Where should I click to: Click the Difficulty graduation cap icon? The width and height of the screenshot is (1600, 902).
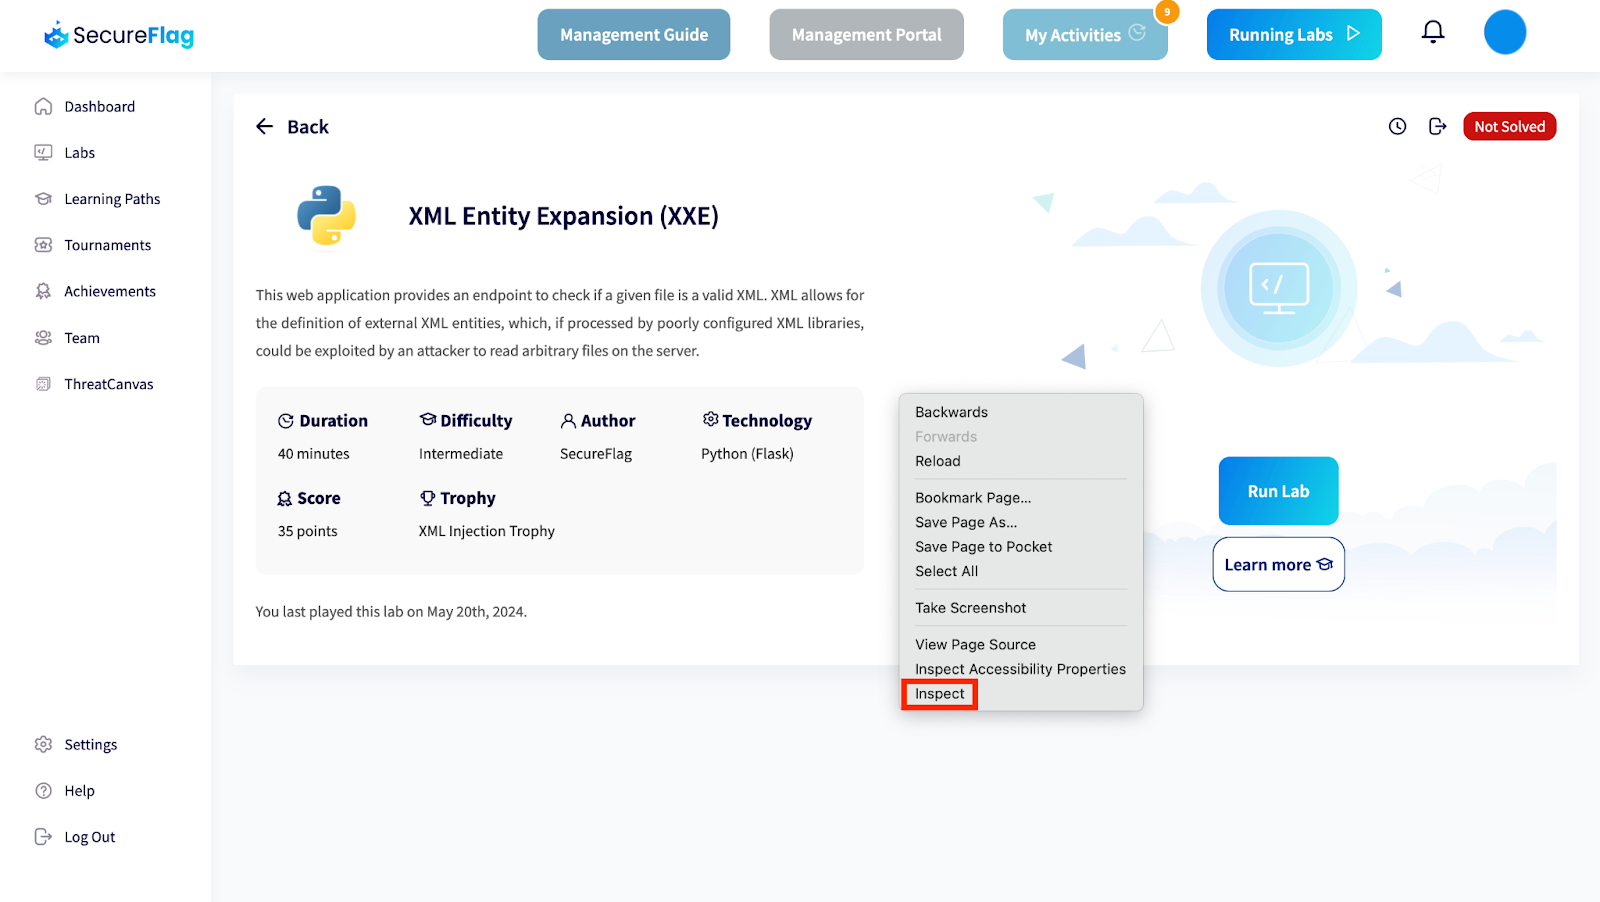click(428, 419)
